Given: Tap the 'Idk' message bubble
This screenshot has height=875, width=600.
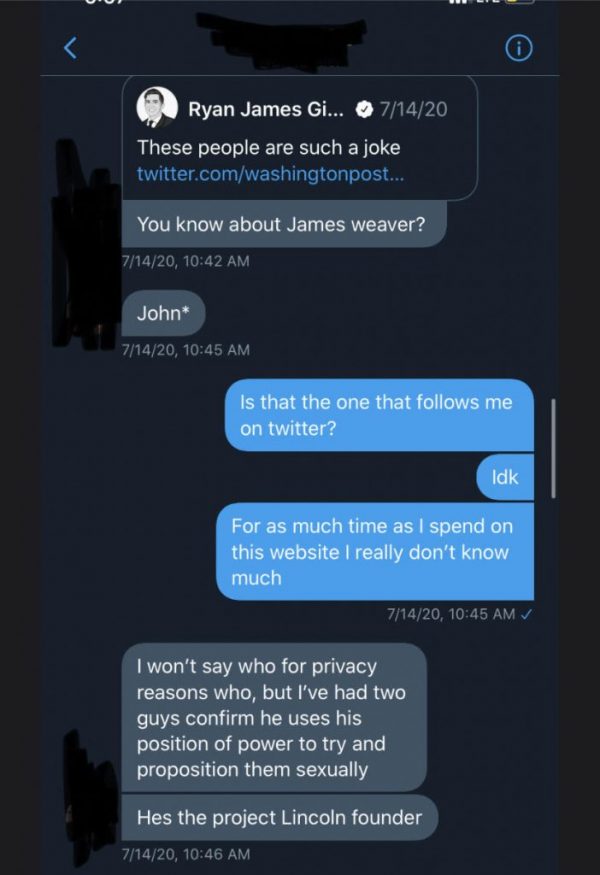Looking at the screenshot, I should 505,477.
